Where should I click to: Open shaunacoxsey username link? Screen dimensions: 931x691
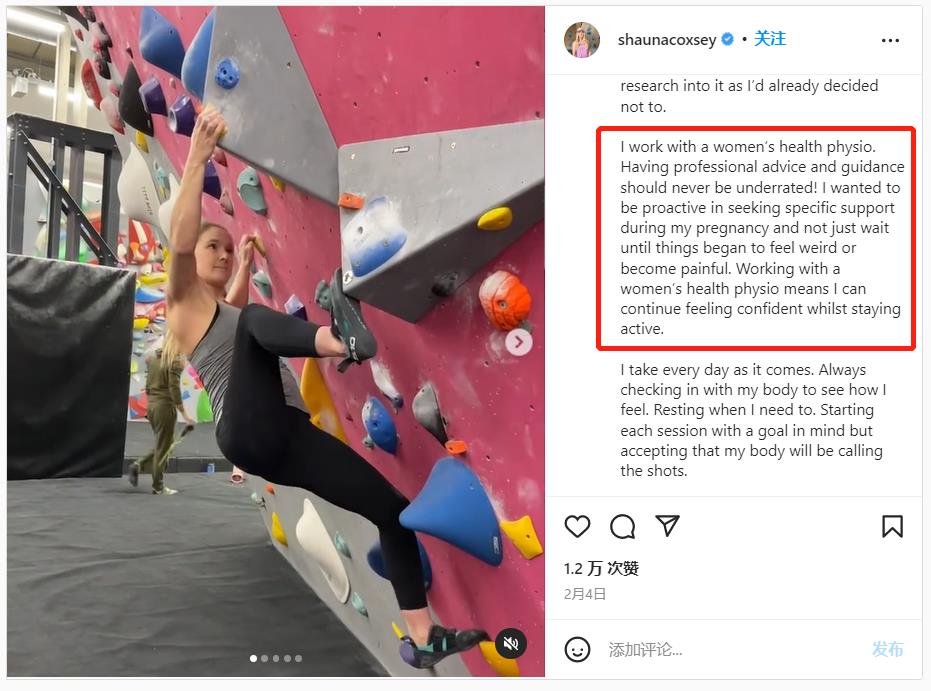point(667,40)
